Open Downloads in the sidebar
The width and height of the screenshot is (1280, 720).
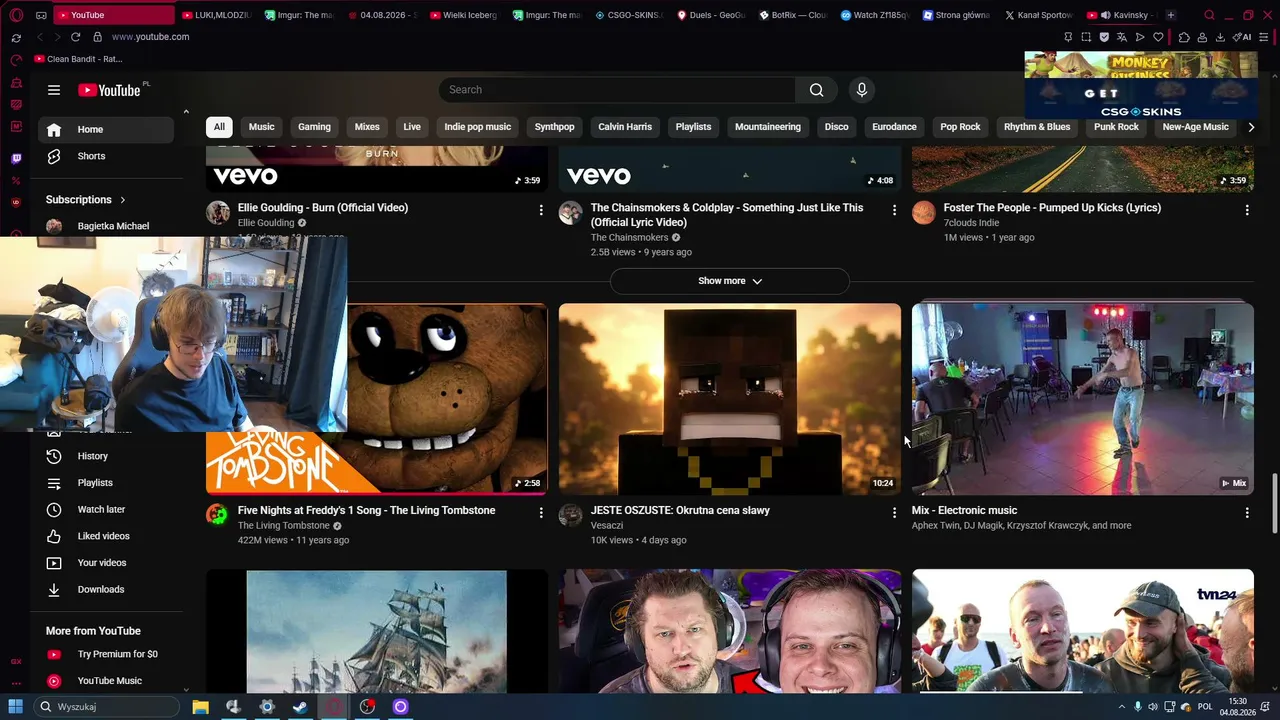pyautogui.click(x=107, y=590)
